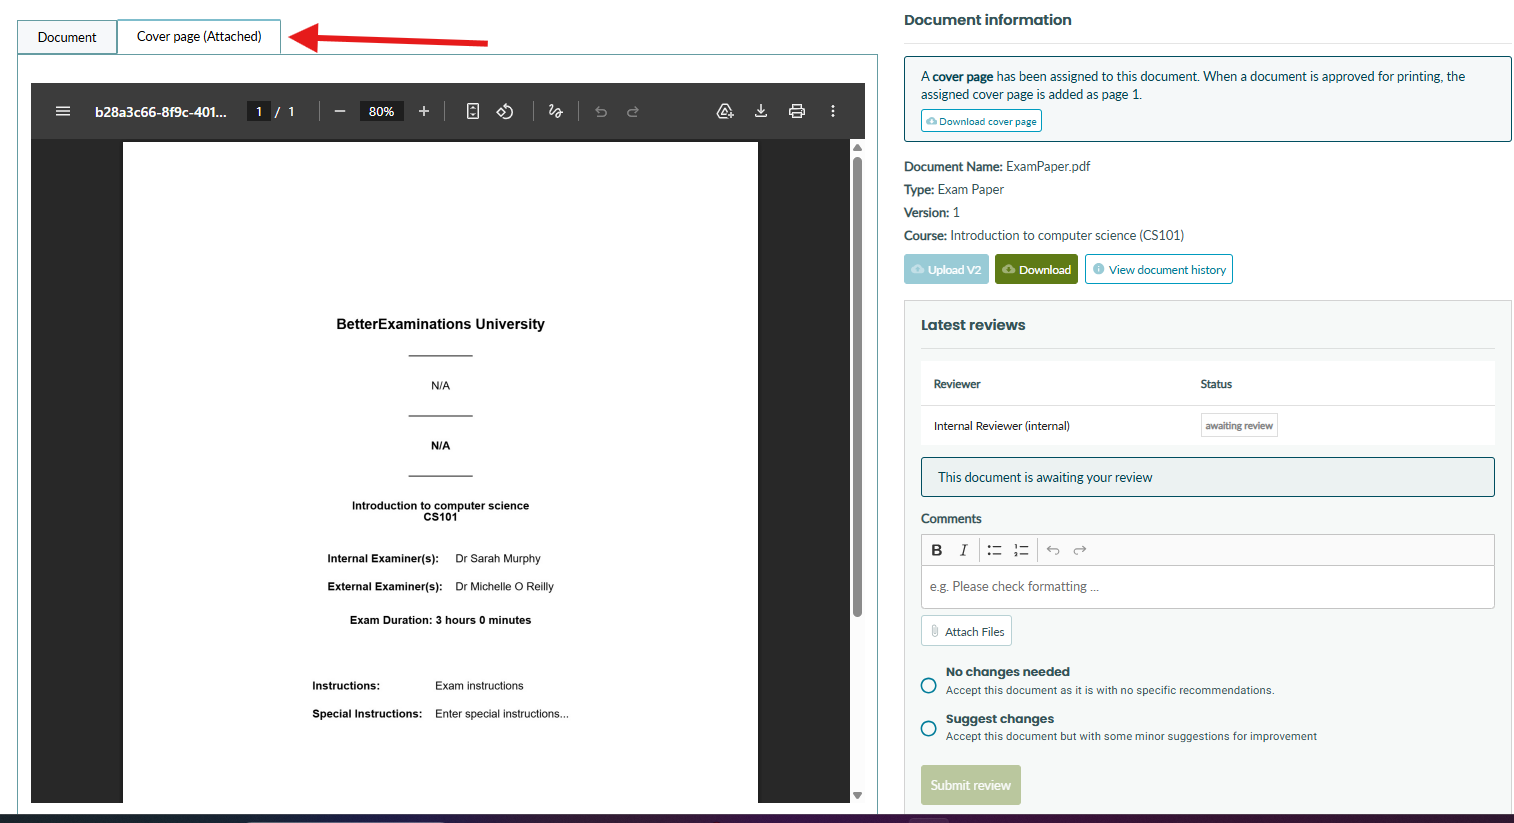Rotate the PDF counterclockwise
The width and height of the screenshot is (1514, 823).
pyautogui.click(x=505, y=111)
